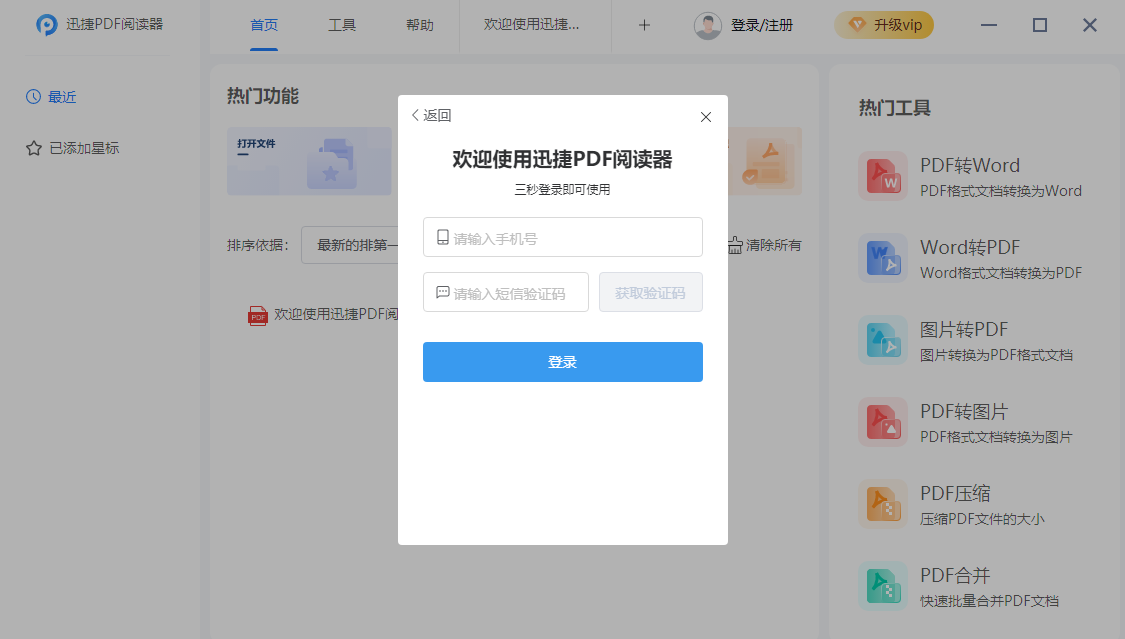The width and height of the screenshot is (1125, 639).
Task: Close the login dialog
Action: [706, 117]
